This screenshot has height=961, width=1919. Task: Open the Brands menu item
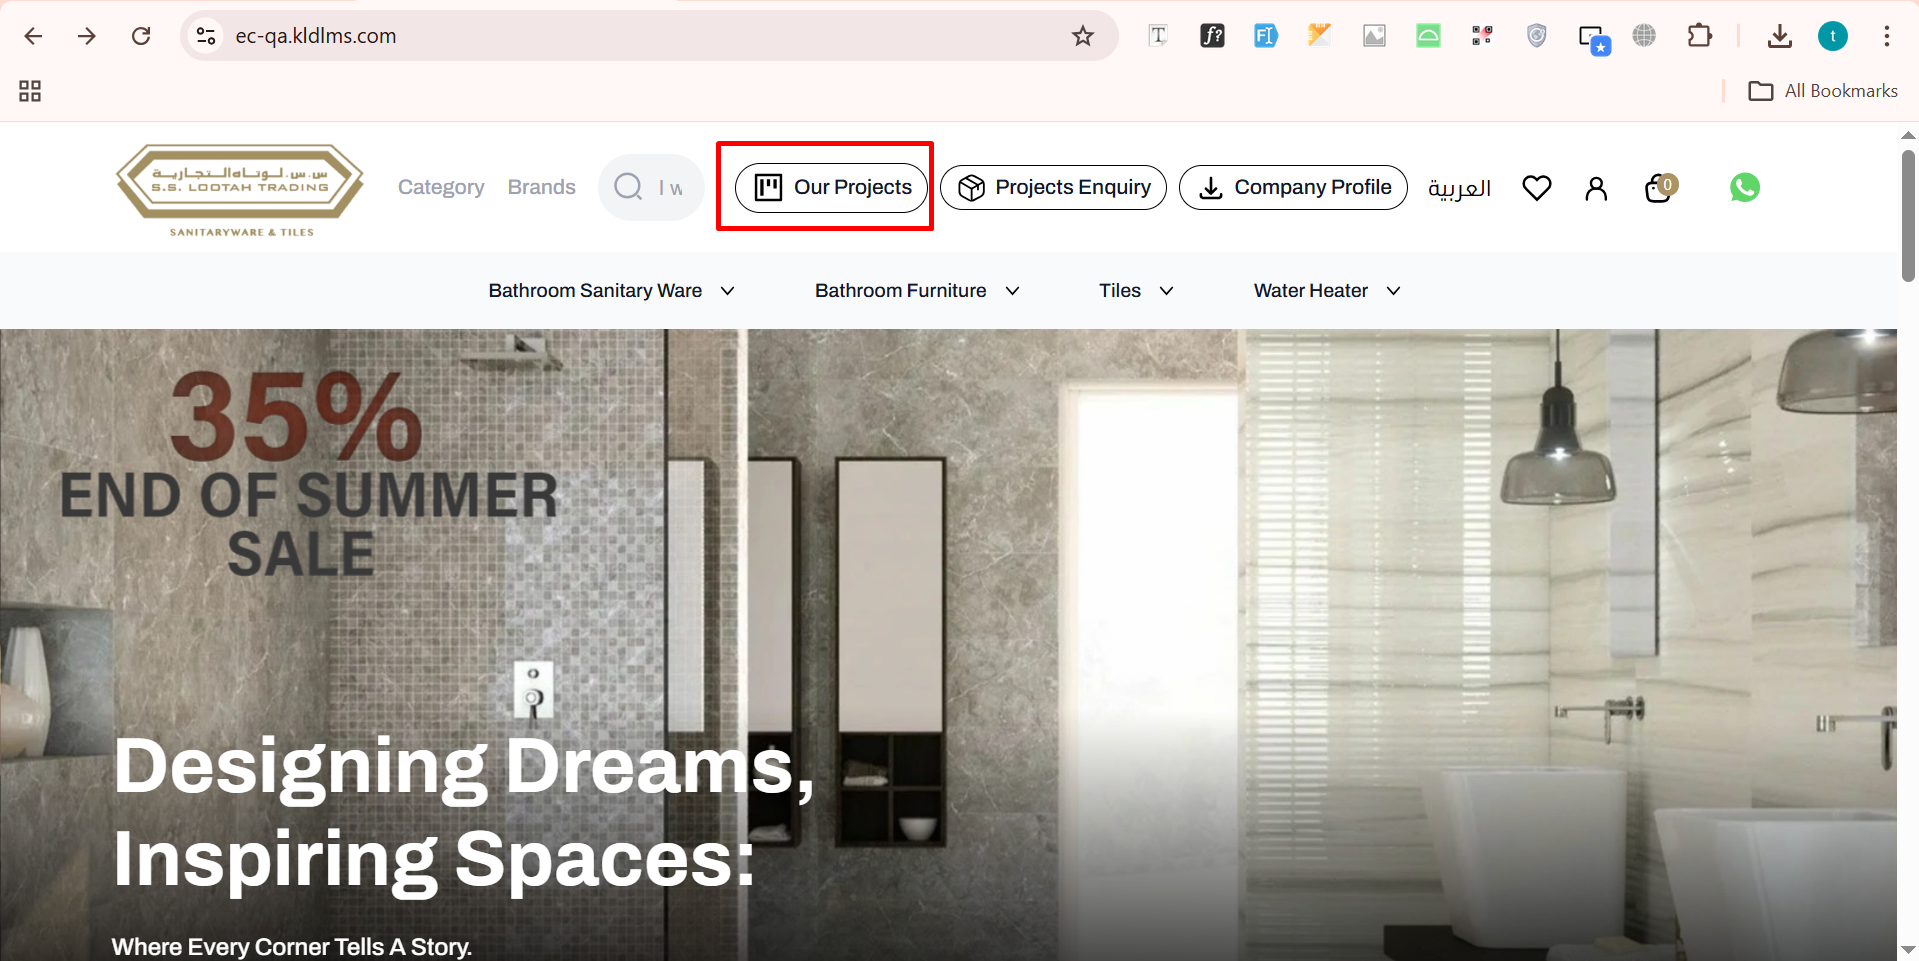click(x=541, y=187)
